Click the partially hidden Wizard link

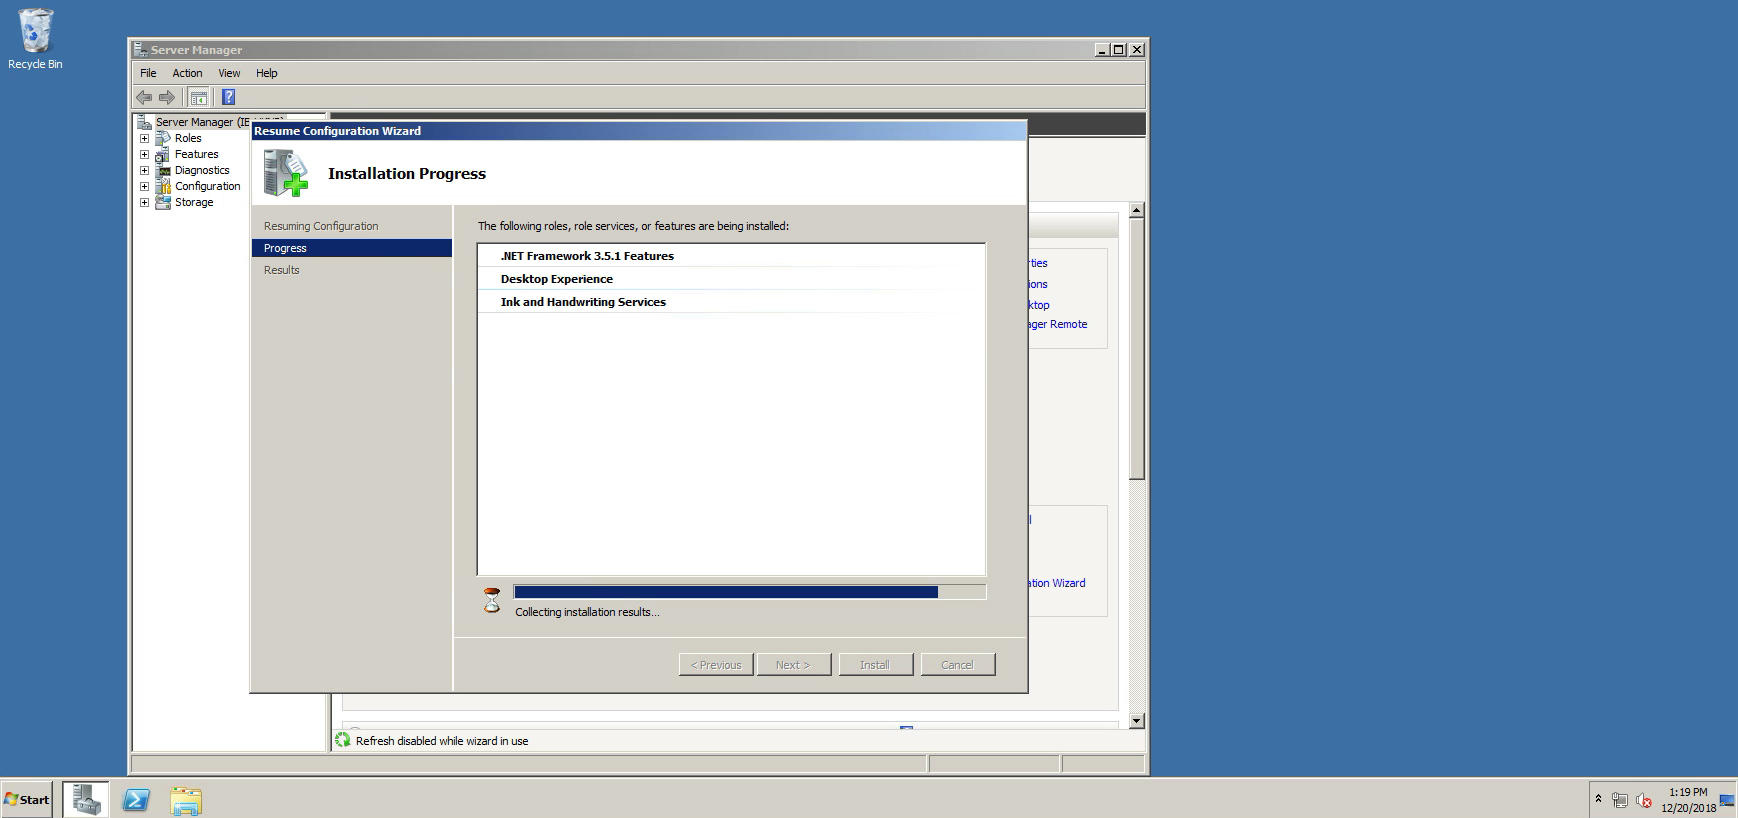[x=1056, y=583]
